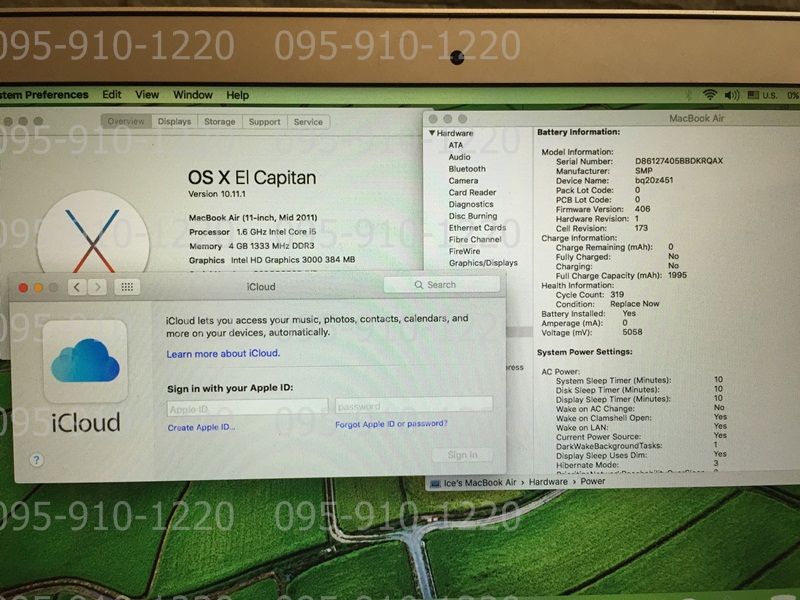Open the View menu
Image resolution: width=800 pixels, height=600 pixels.
point(147,95)
